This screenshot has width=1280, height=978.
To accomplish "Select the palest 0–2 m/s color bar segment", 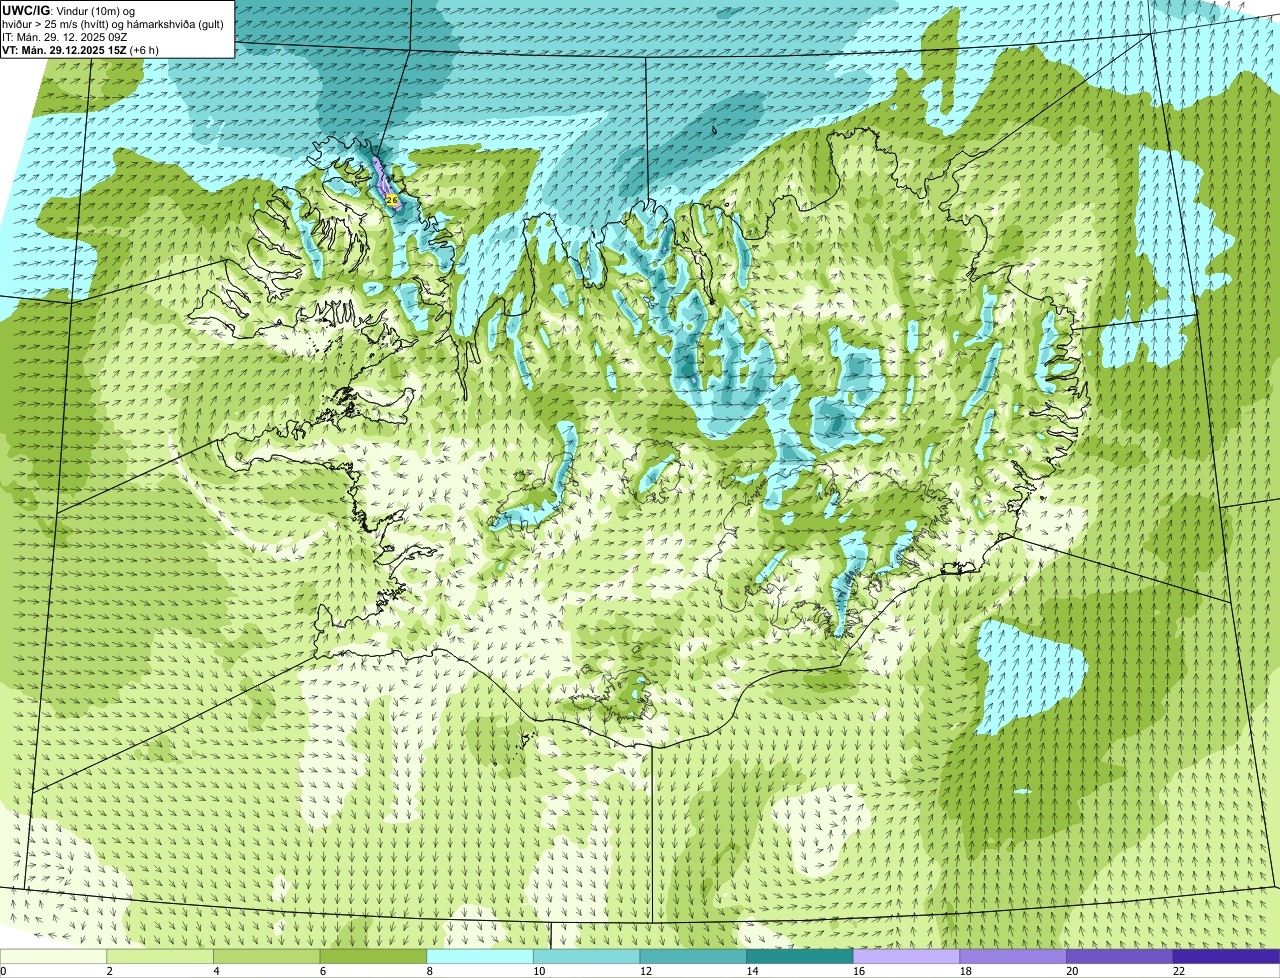I will tap(53, 956).
